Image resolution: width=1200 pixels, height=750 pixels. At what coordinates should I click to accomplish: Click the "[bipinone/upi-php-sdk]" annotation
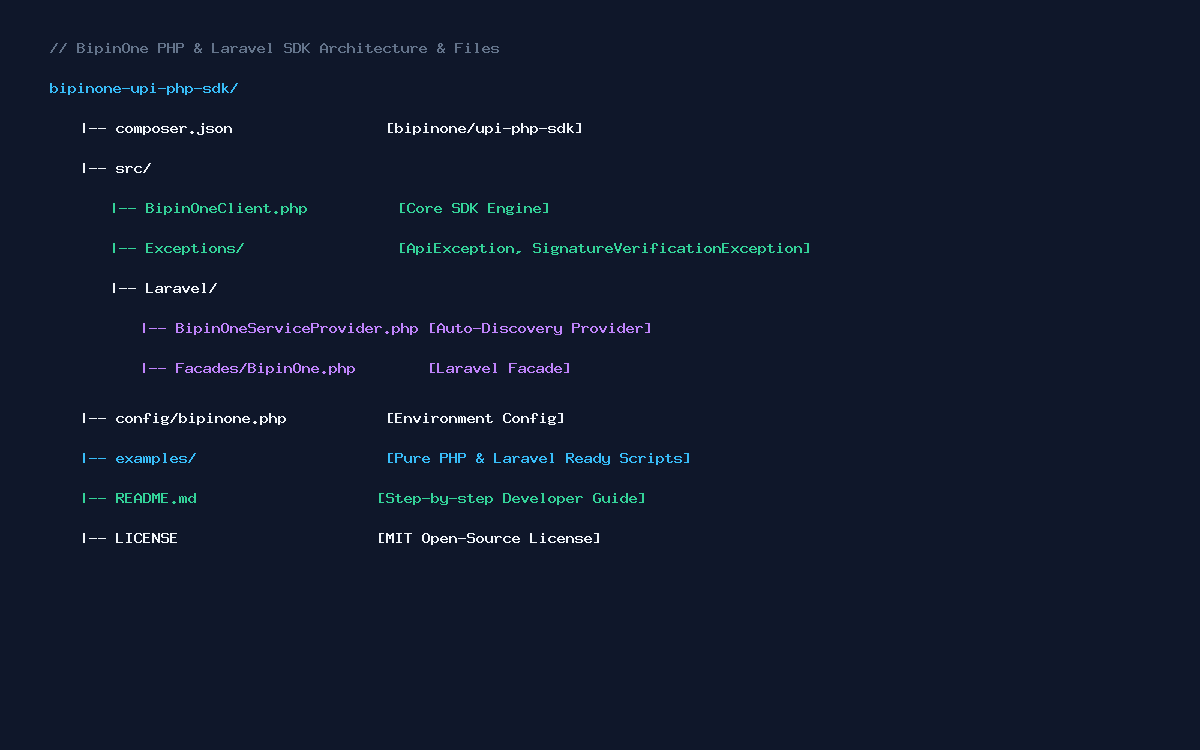coord(484,128)
